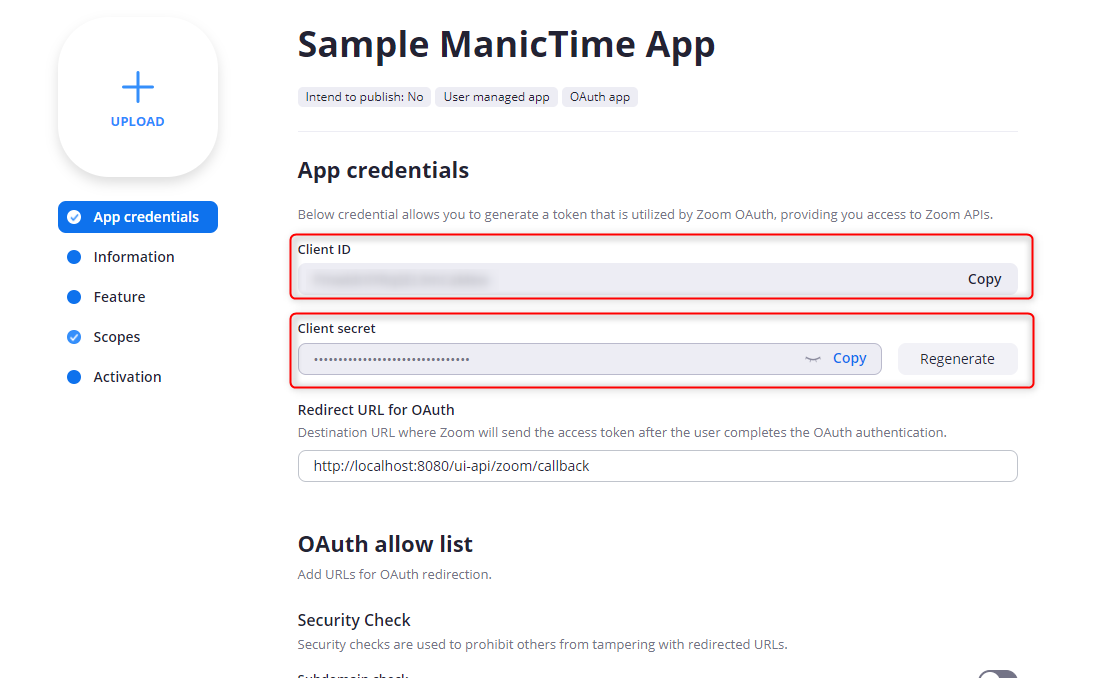Click the OAuth allow list heading
The width and height of the screenshot is (1105, 678).
coord(385,544)
